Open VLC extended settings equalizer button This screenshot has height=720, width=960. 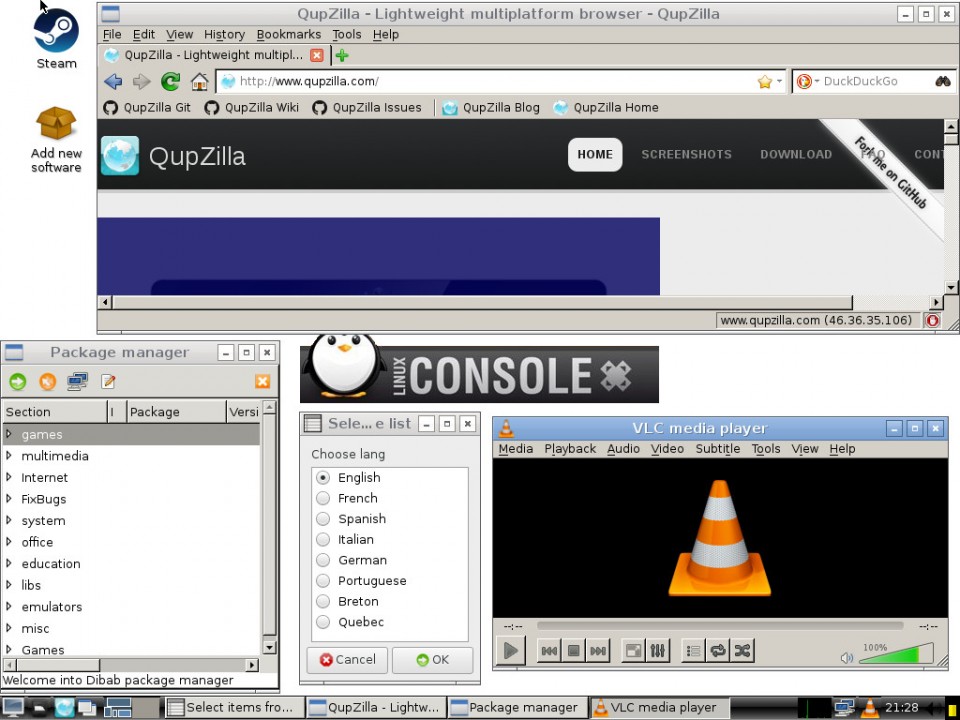[658, 651]
